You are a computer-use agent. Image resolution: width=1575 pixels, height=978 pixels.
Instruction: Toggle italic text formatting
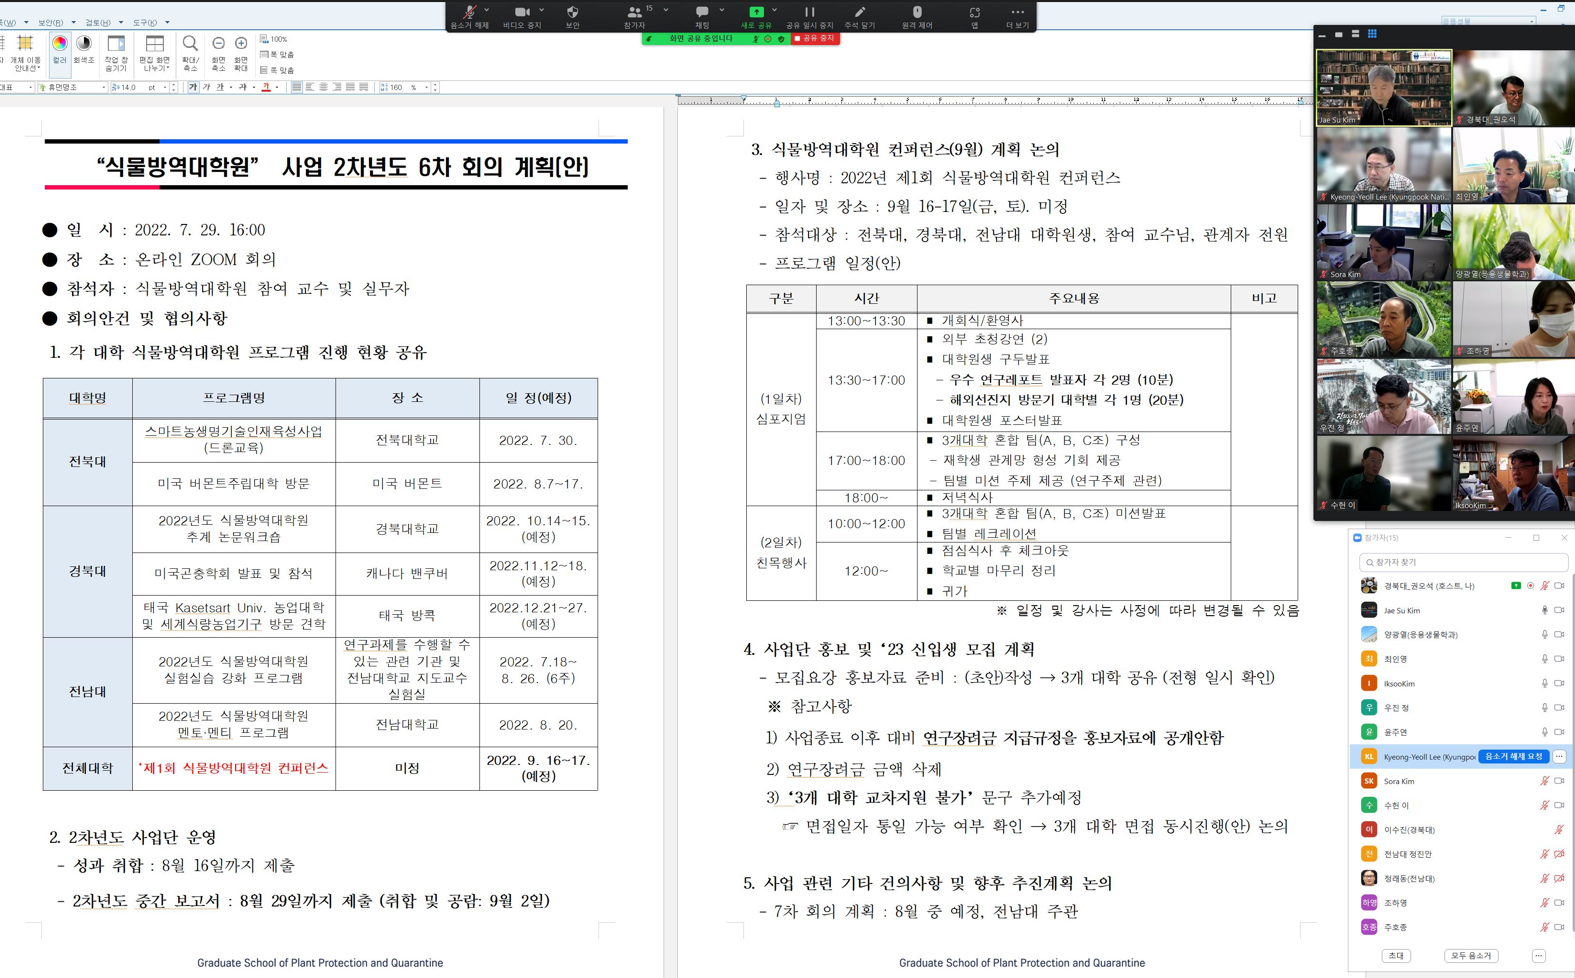tap(206, 88)
